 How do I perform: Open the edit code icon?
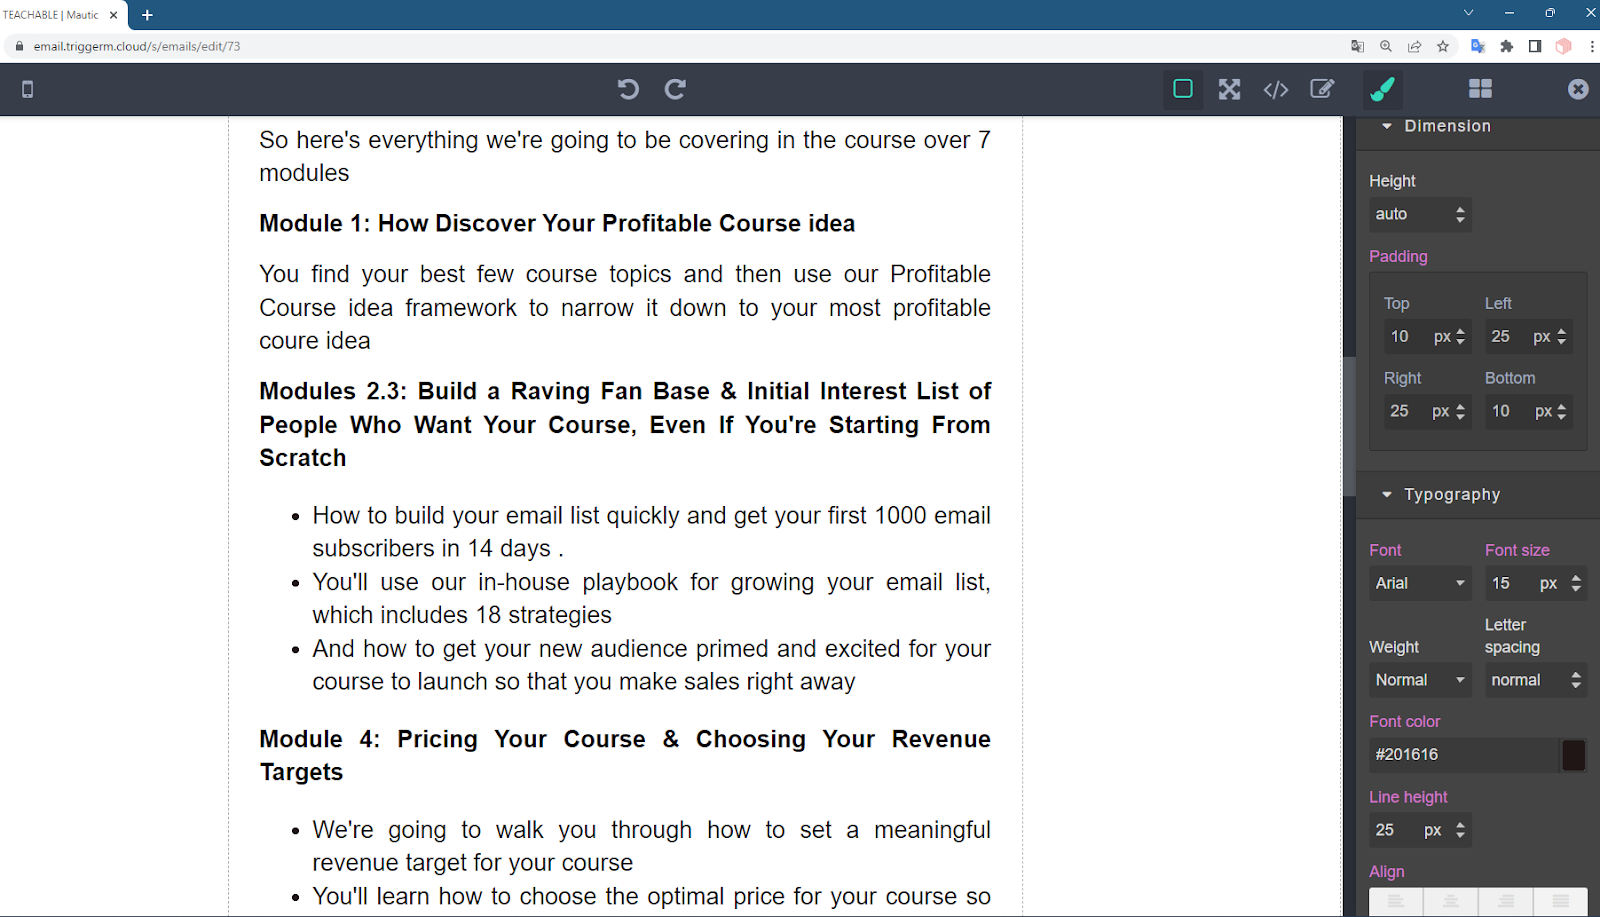click(x=1323, y=89)
